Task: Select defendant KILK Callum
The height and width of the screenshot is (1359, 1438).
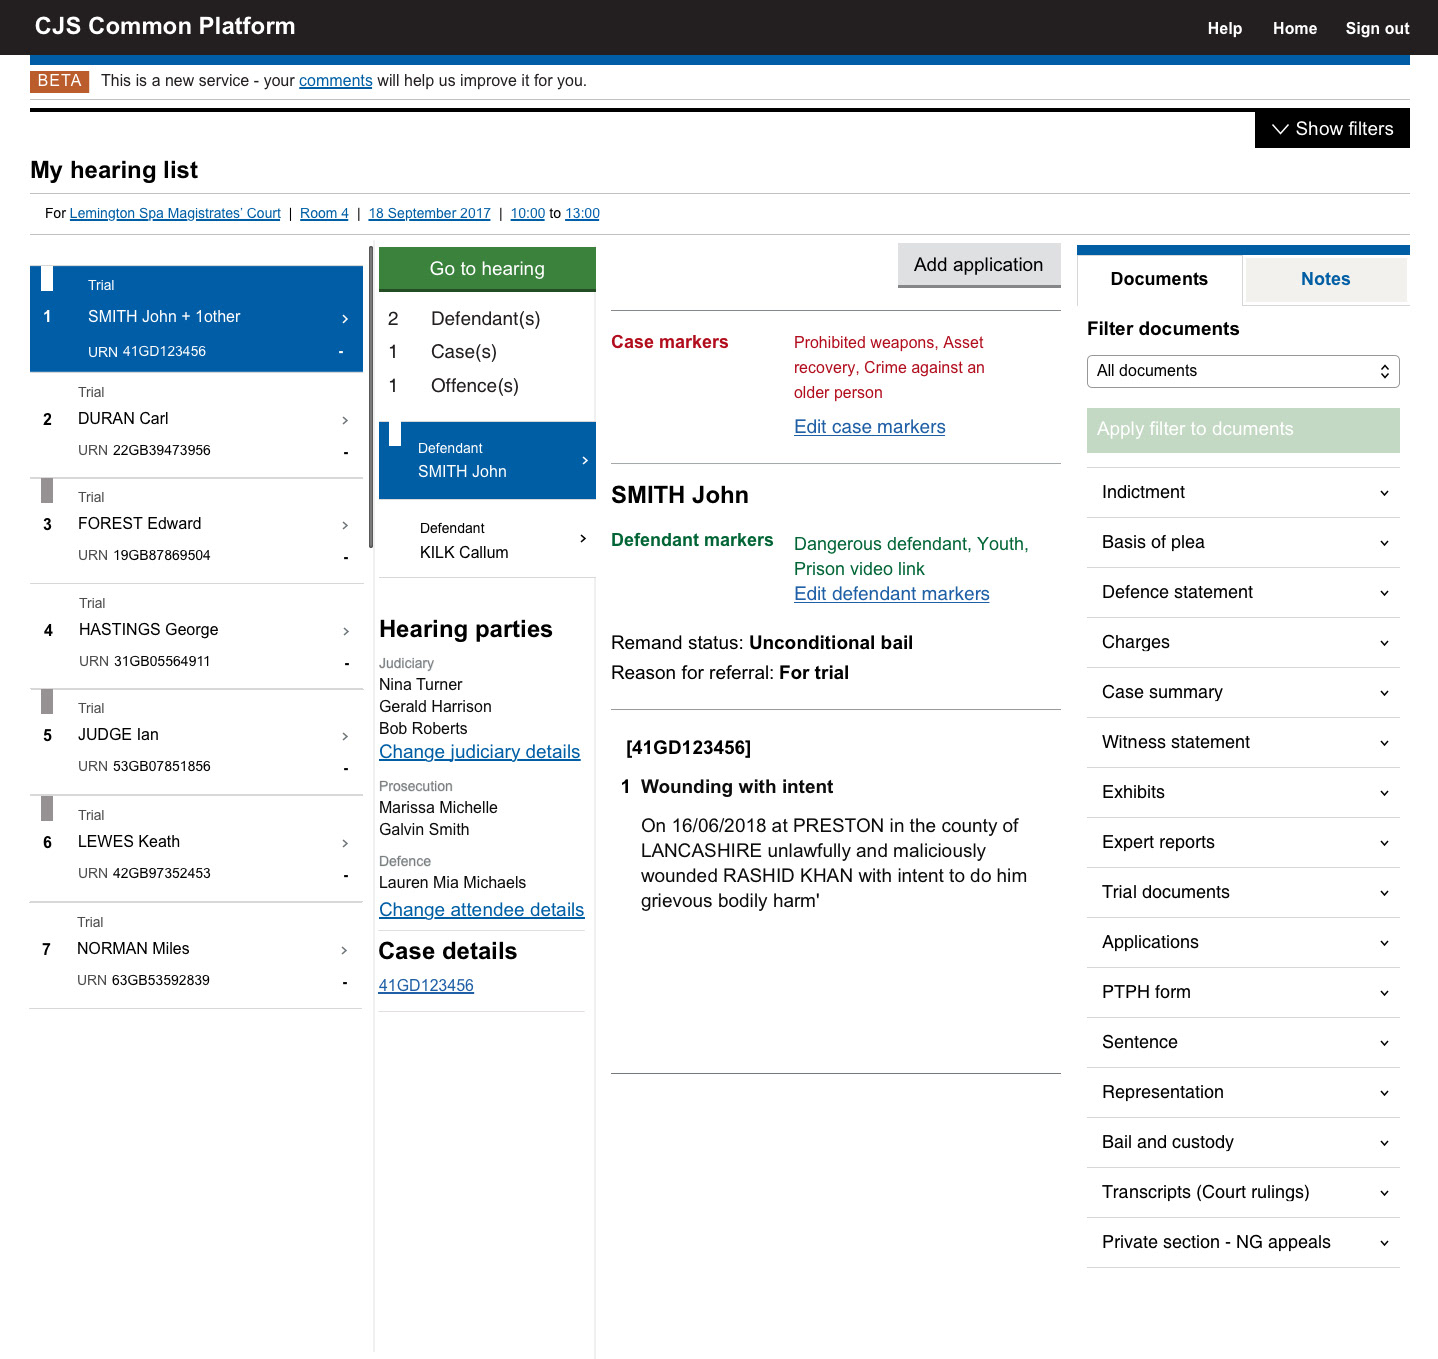Action: (487, 540)
